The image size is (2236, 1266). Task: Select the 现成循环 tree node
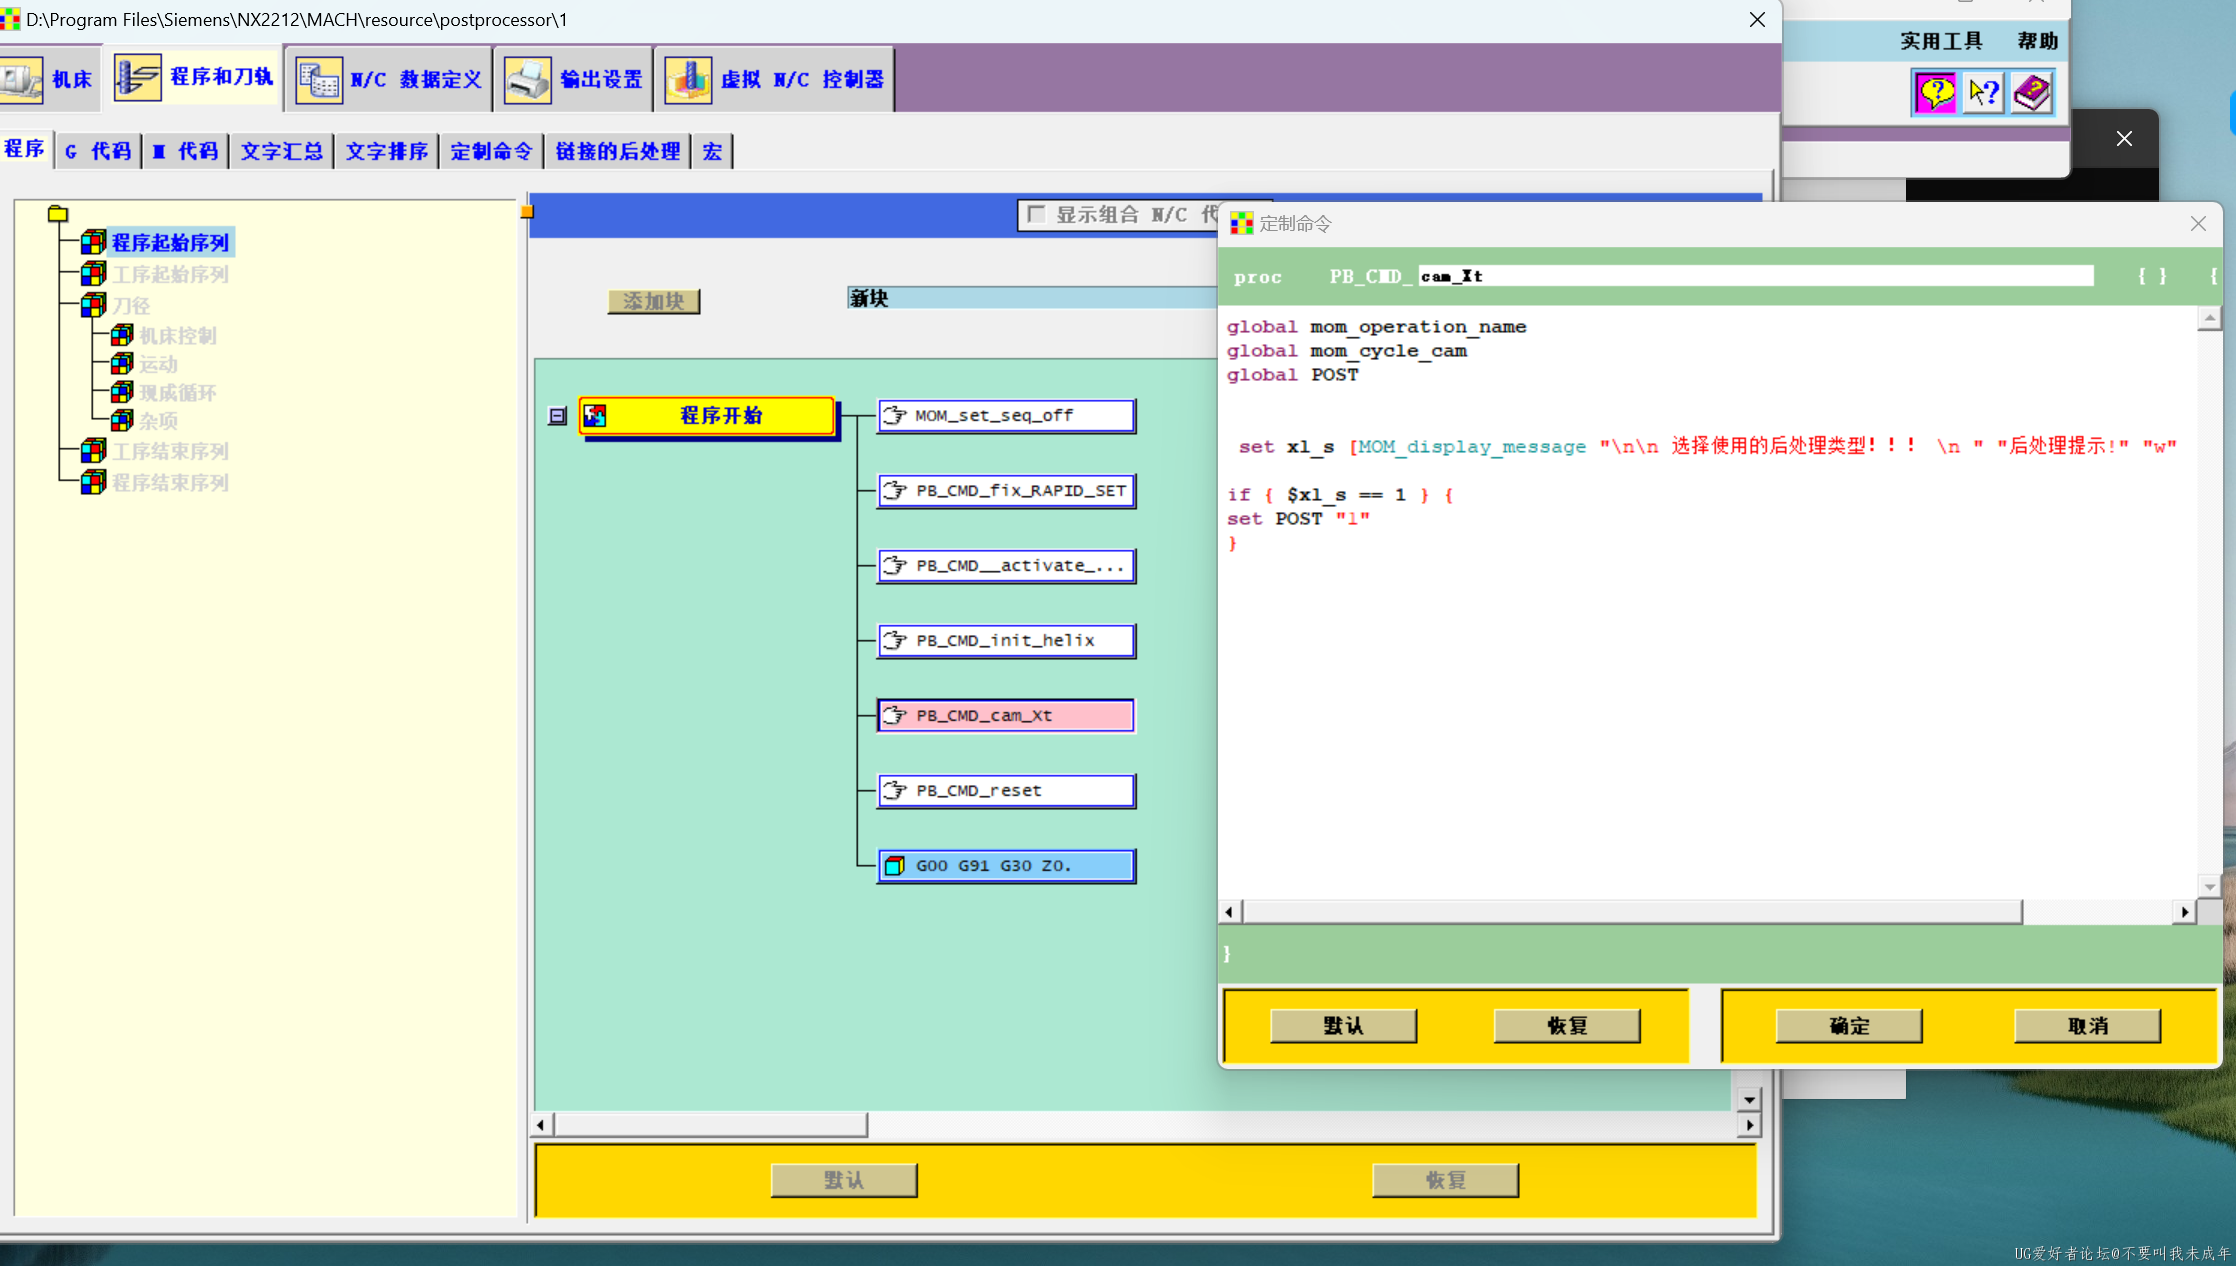coord(177,393)
